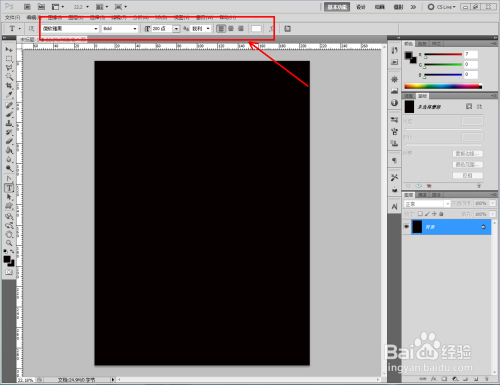Show more workspaces via double chevron

pyautogui.click(x=413, y=7)
